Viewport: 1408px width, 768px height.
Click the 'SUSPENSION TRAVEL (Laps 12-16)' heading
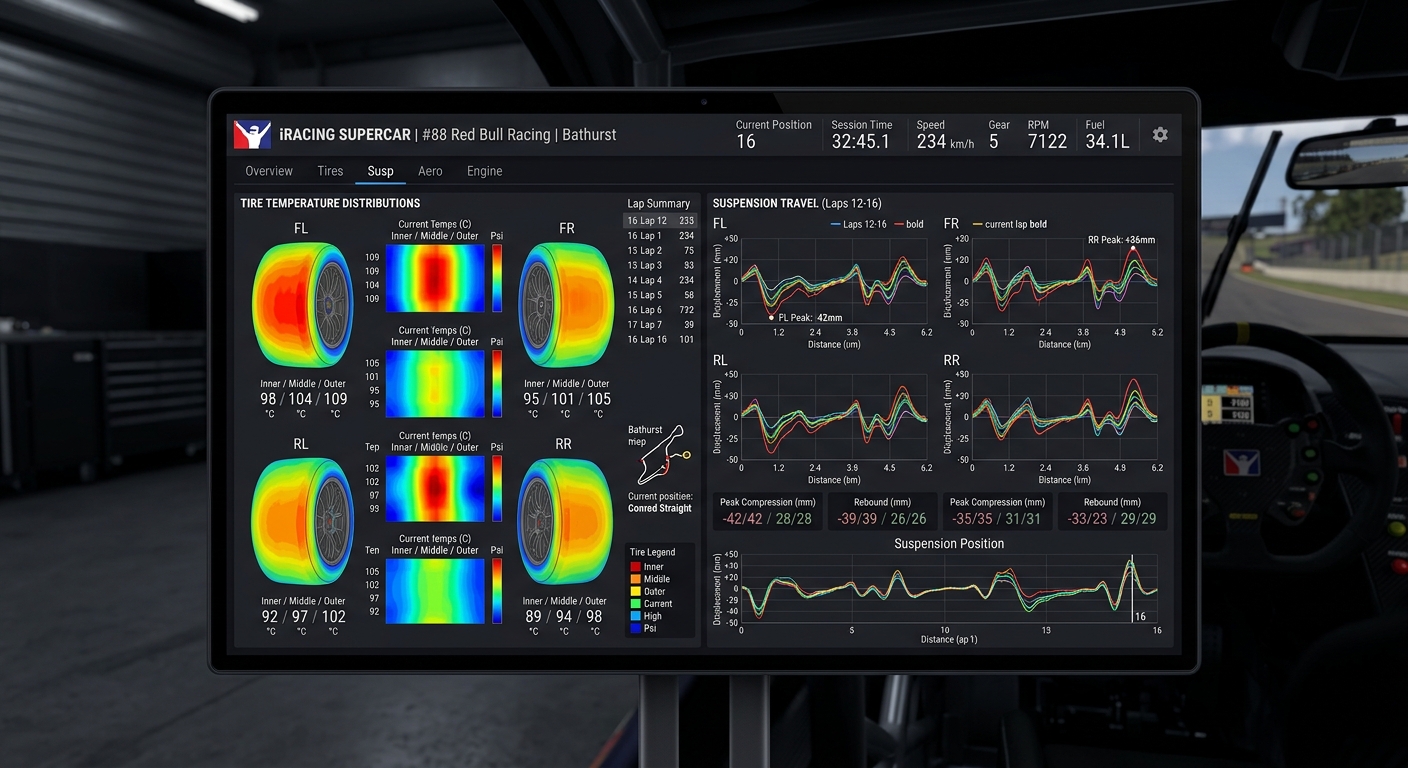coord(797,203)
